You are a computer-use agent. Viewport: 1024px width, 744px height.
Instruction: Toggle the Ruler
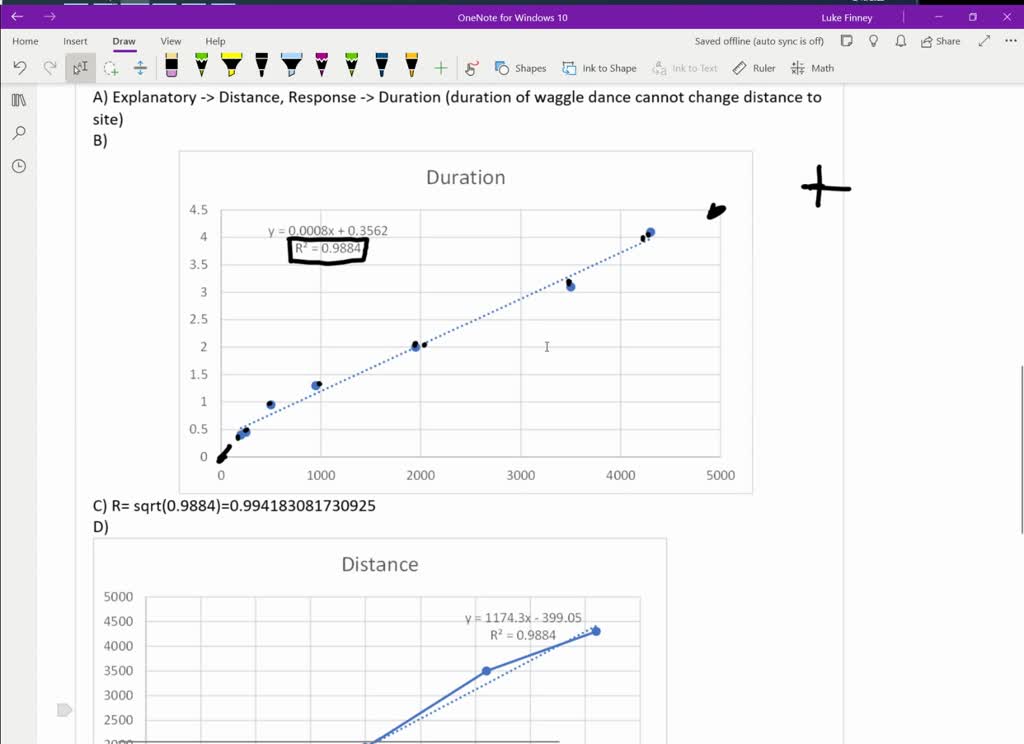pyautogui.click(x=754, y=68)
